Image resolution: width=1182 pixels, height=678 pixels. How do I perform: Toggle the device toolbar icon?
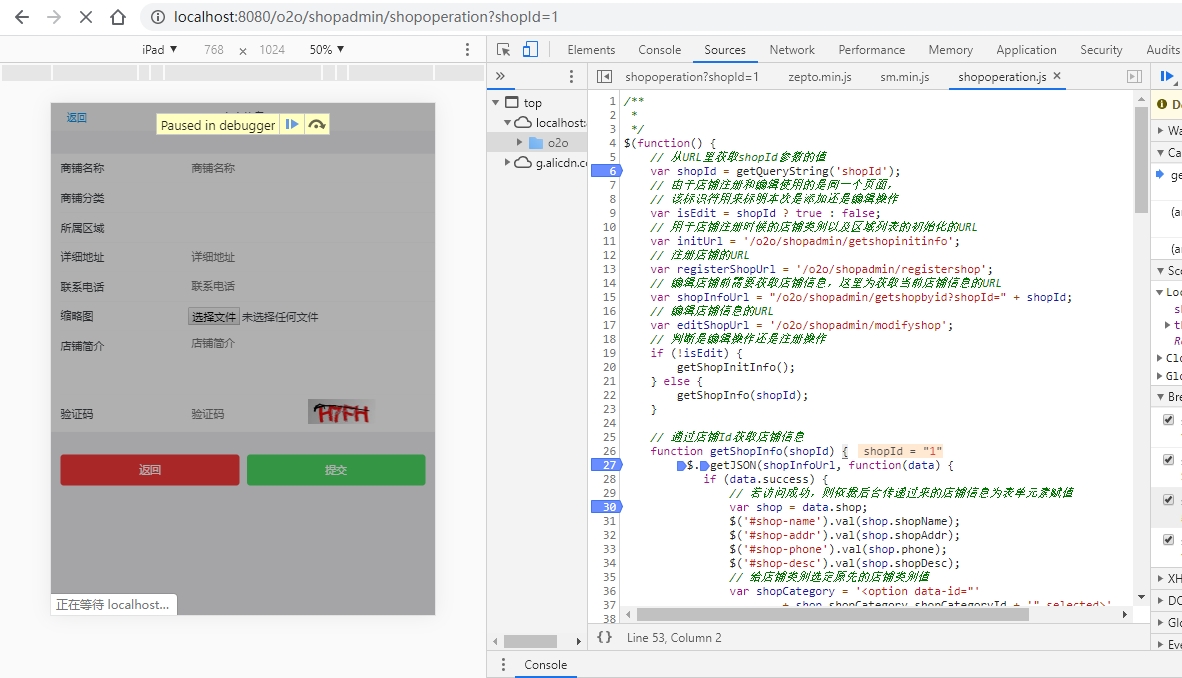point(530,49)
